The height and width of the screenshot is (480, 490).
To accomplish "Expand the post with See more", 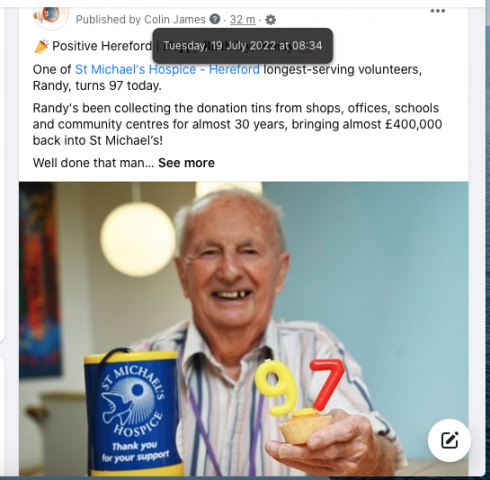I will tap(186, 163).
